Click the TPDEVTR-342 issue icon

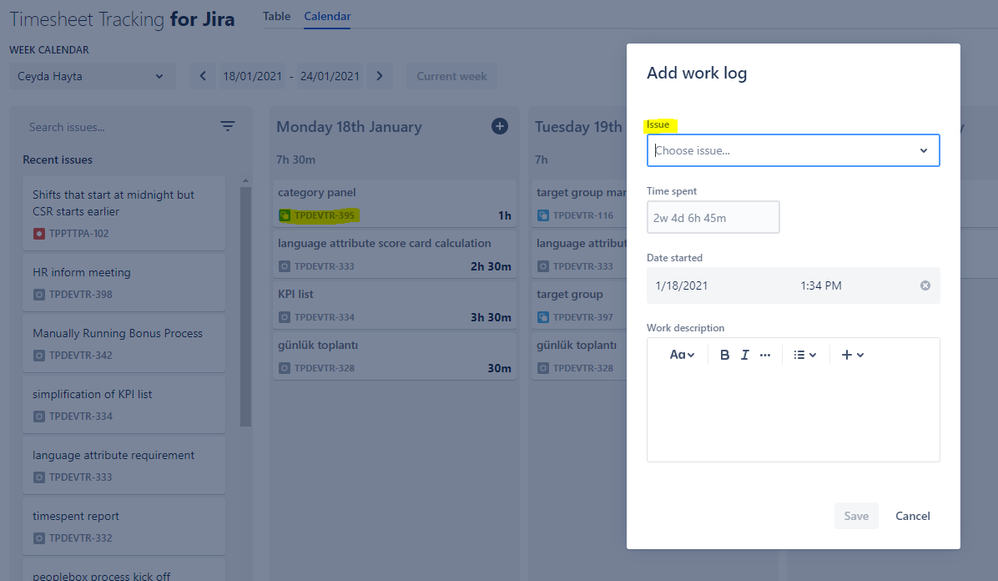[x=39, y=355]
